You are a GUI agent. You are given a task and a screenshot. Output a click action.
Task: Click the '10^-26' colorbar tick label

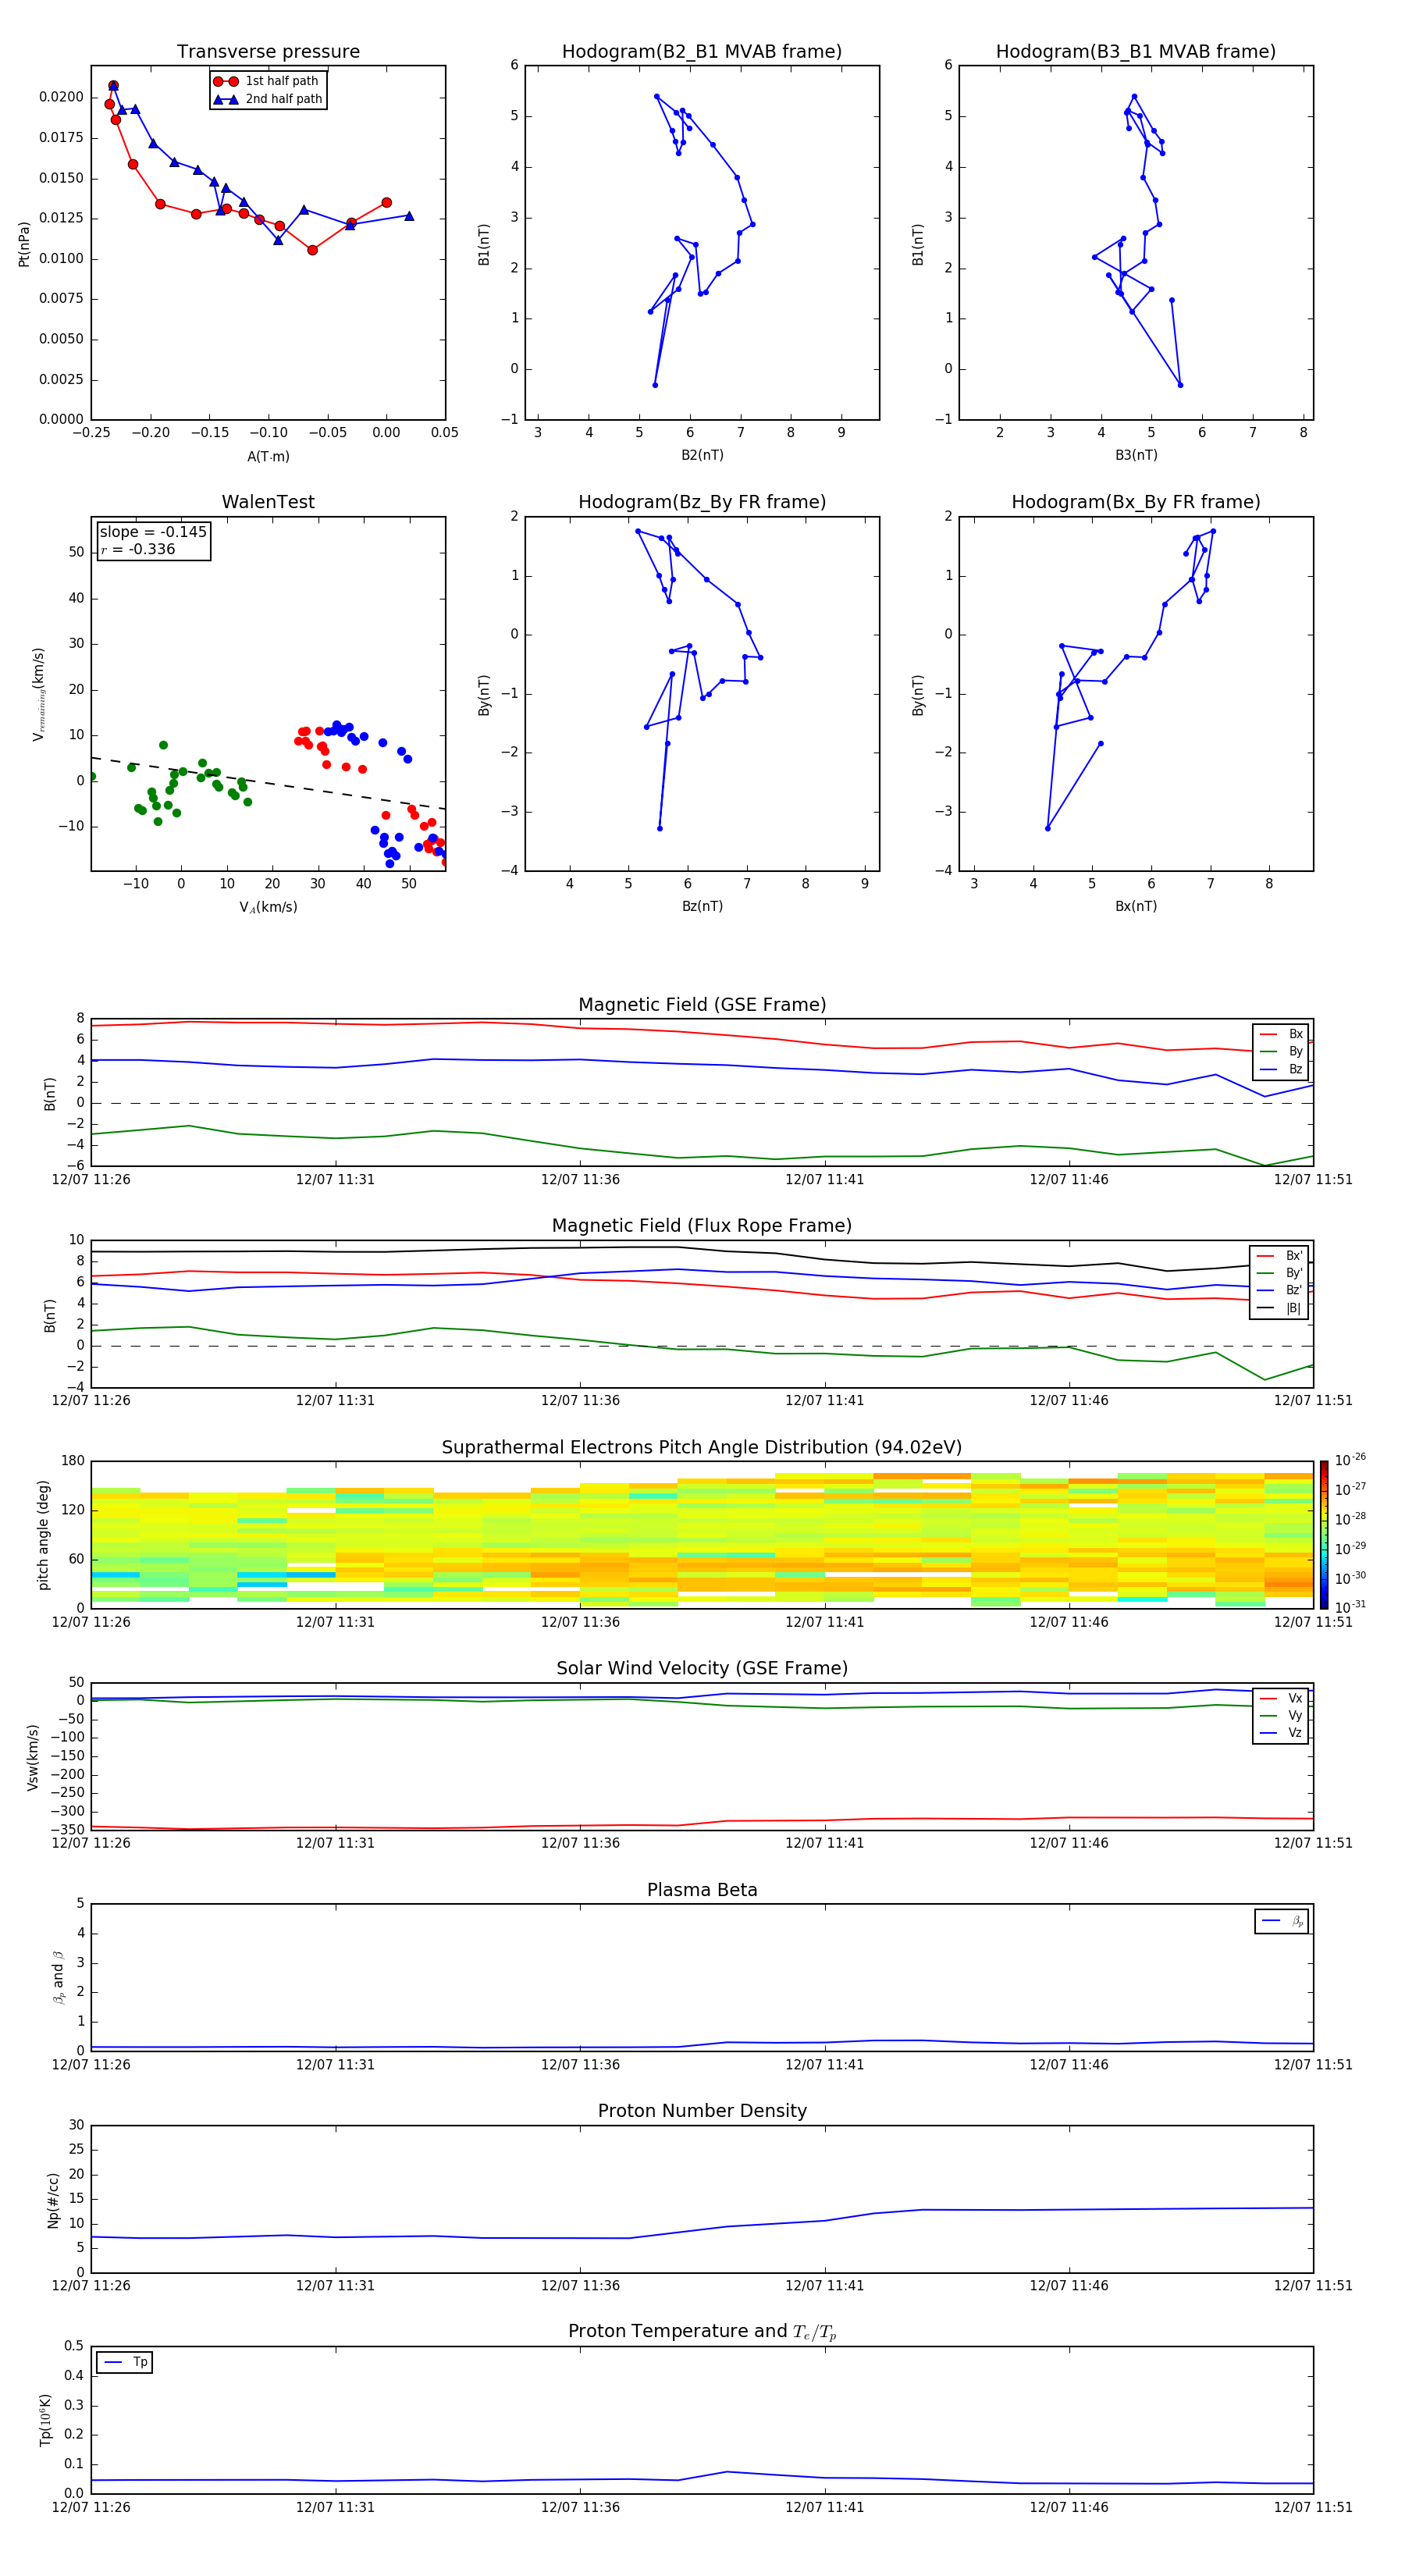pyautogui.click(x=1350, y=1460)
